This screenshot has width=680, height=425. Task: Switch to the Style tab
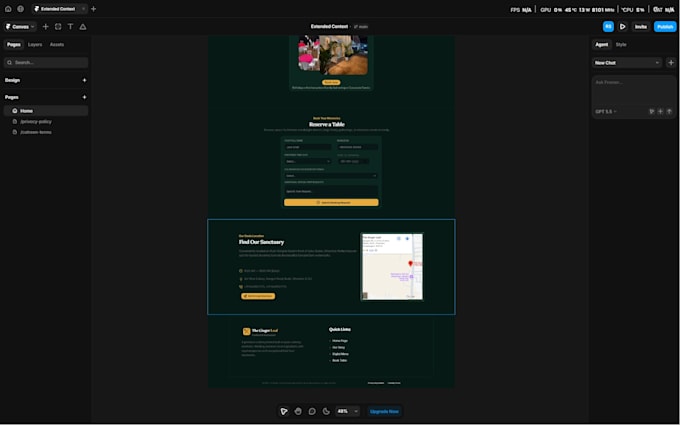coord(621,44)
